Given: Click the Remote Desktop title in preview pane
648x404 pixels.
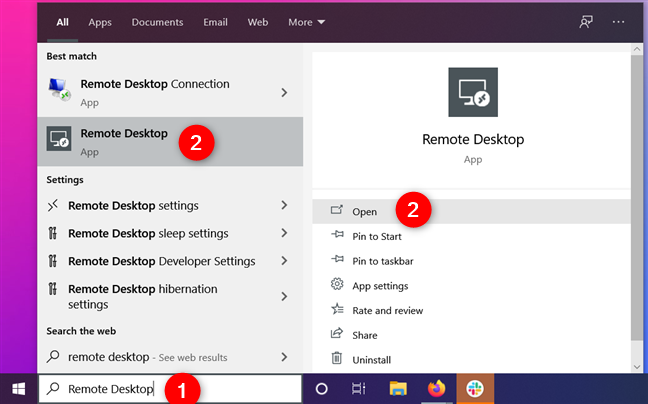Looking at the screenshot, I should point(473,139).
